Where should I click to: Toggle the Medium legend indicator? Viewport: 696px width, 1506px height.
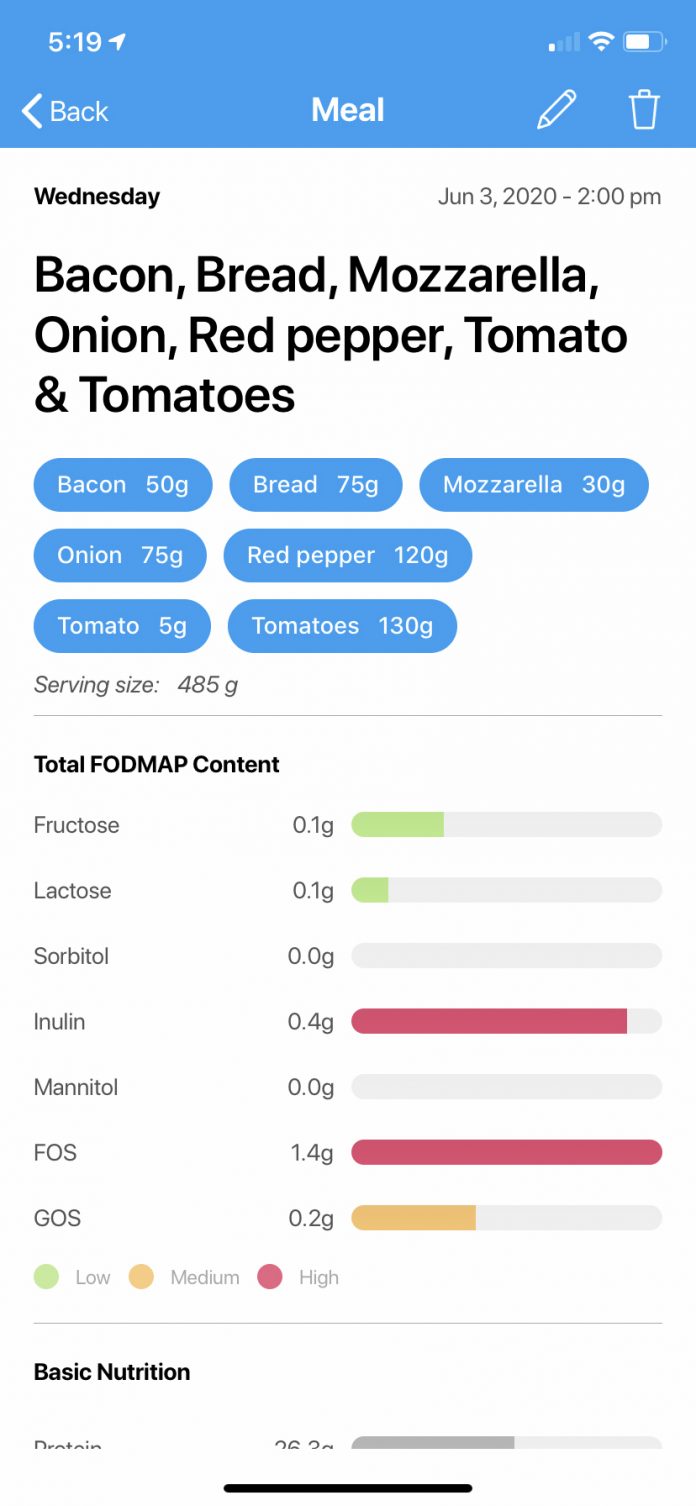coord(141,1277)
